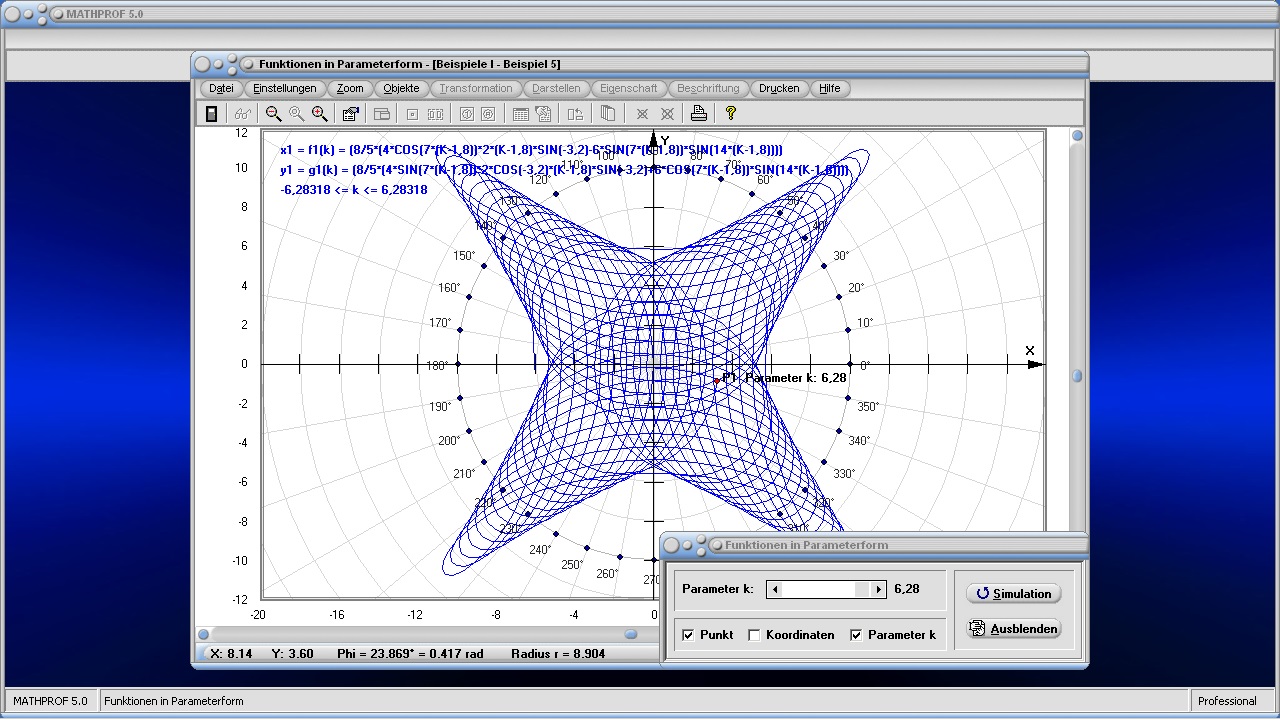Open the Zoom menu
Image resolution: width=1280 pixels, height=720 pixels.
(x=350, y=88)
